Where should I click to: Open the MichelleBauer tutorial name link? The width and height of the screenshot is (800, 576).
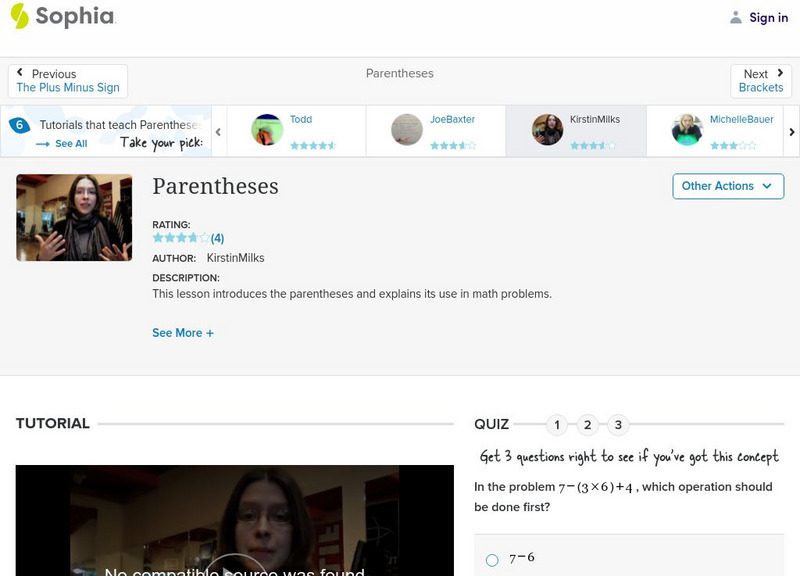coord(741,119)
